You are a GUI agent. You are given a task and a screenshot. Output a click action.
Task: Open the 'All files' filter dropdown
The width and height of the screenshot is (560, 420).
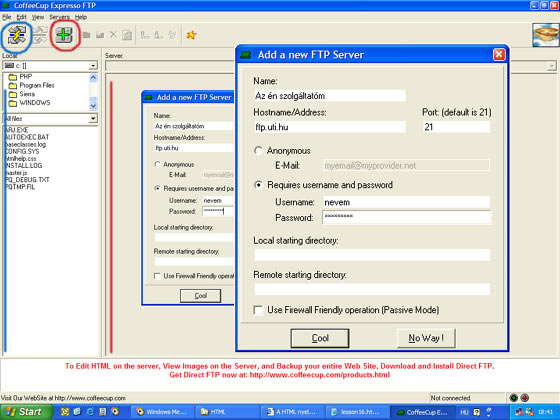click(x=93, y=119)
